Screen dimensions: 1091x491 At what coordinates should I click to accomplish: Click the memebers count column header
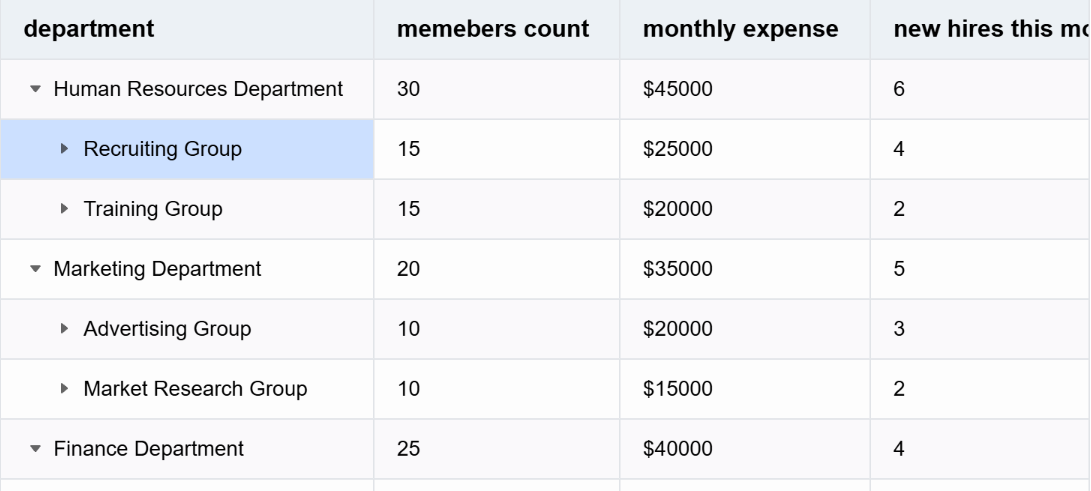pyautogui.click(x=493, y=29)
